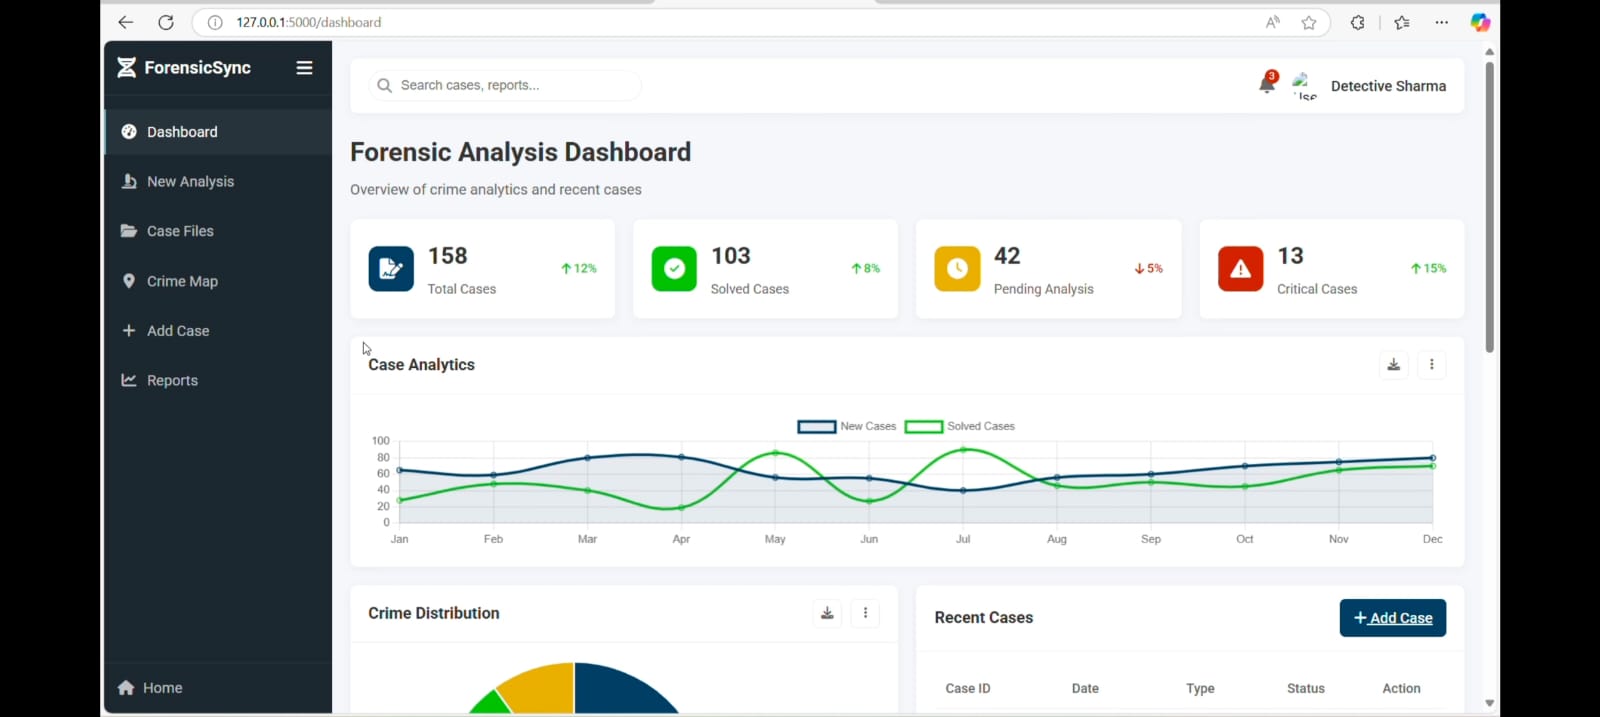Click the Jul Solved Cases data point
Screen dimensions: 1600x717
(963, 450)
